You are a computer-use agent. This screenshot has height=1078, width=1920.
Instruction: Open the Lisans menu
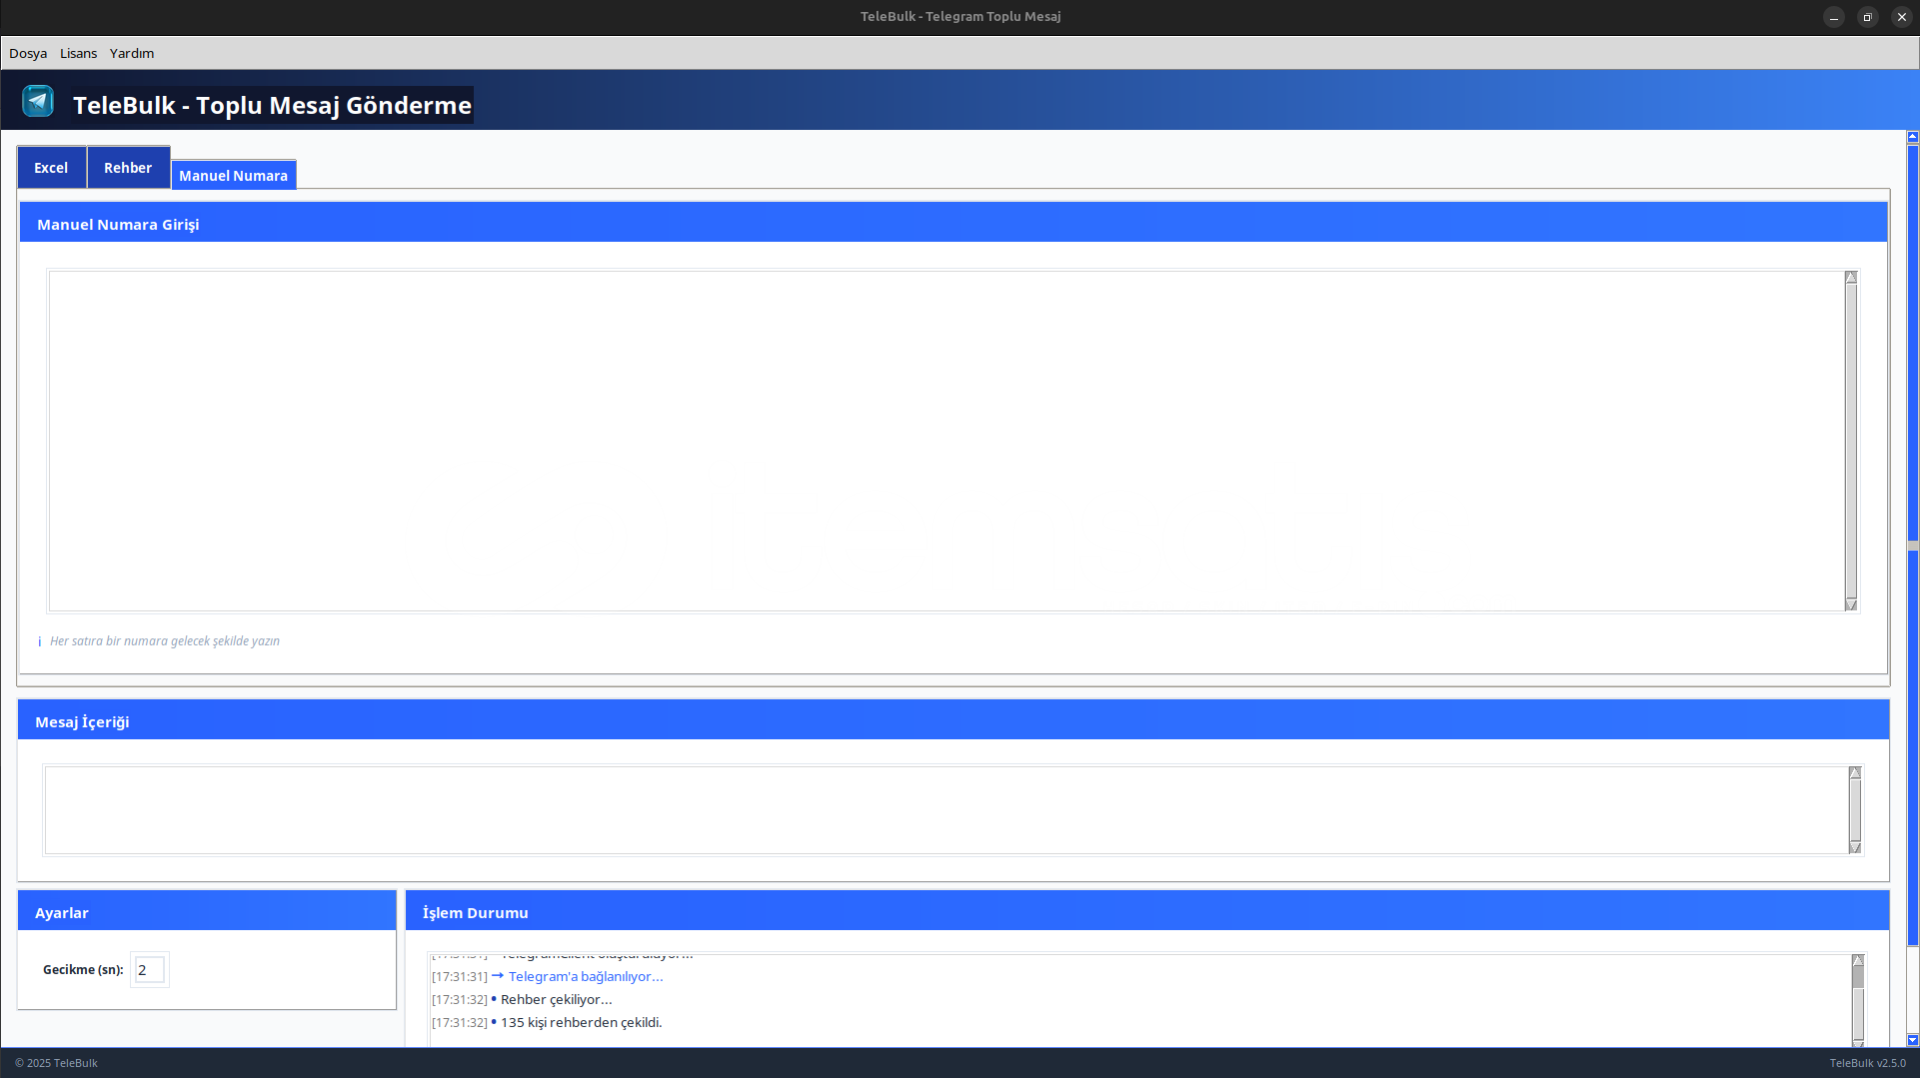click(x=78, y=53)
